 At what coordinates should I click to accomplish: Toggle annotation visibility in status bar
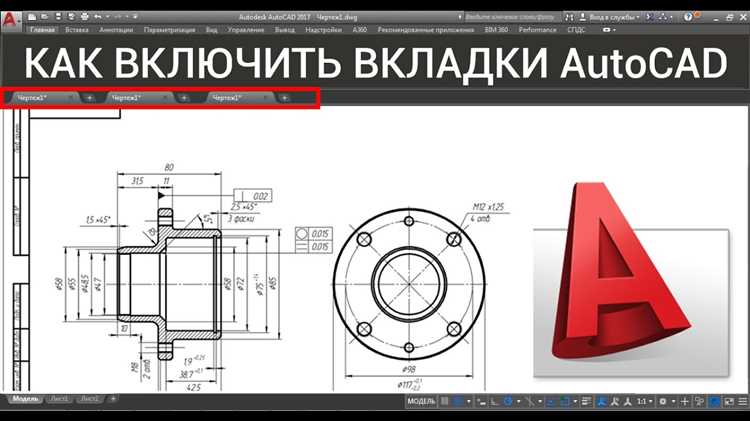(602, 401)
